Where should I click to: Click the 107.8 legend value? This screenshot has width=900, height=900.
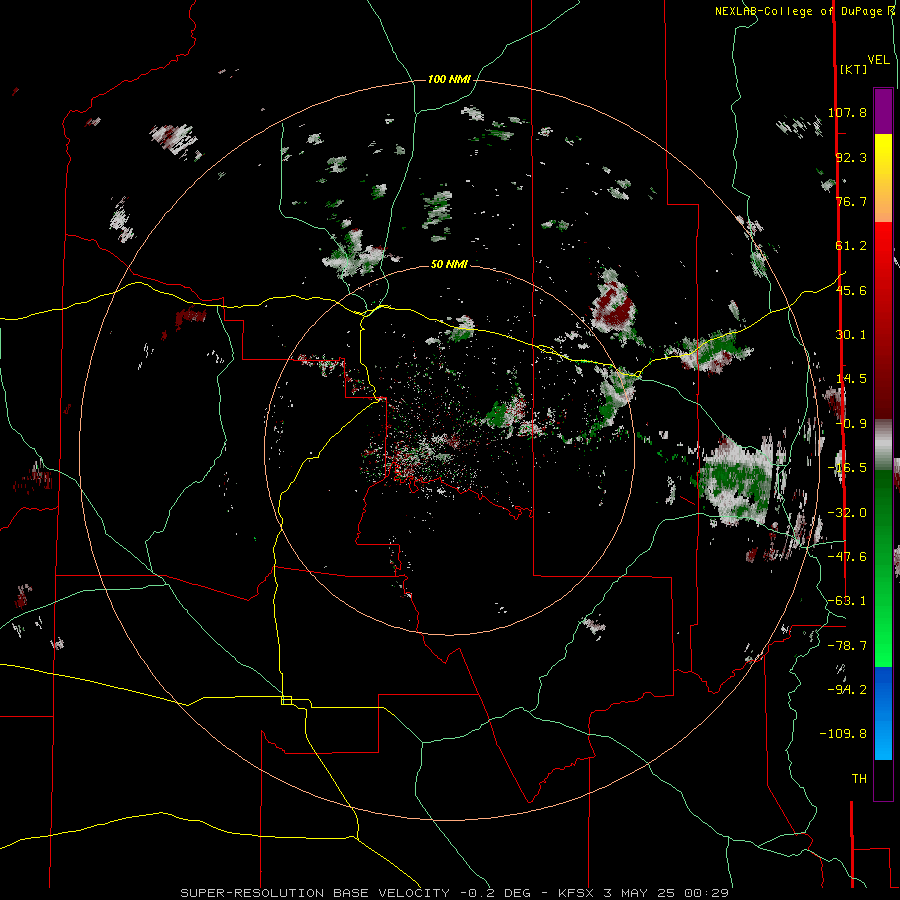847,112
